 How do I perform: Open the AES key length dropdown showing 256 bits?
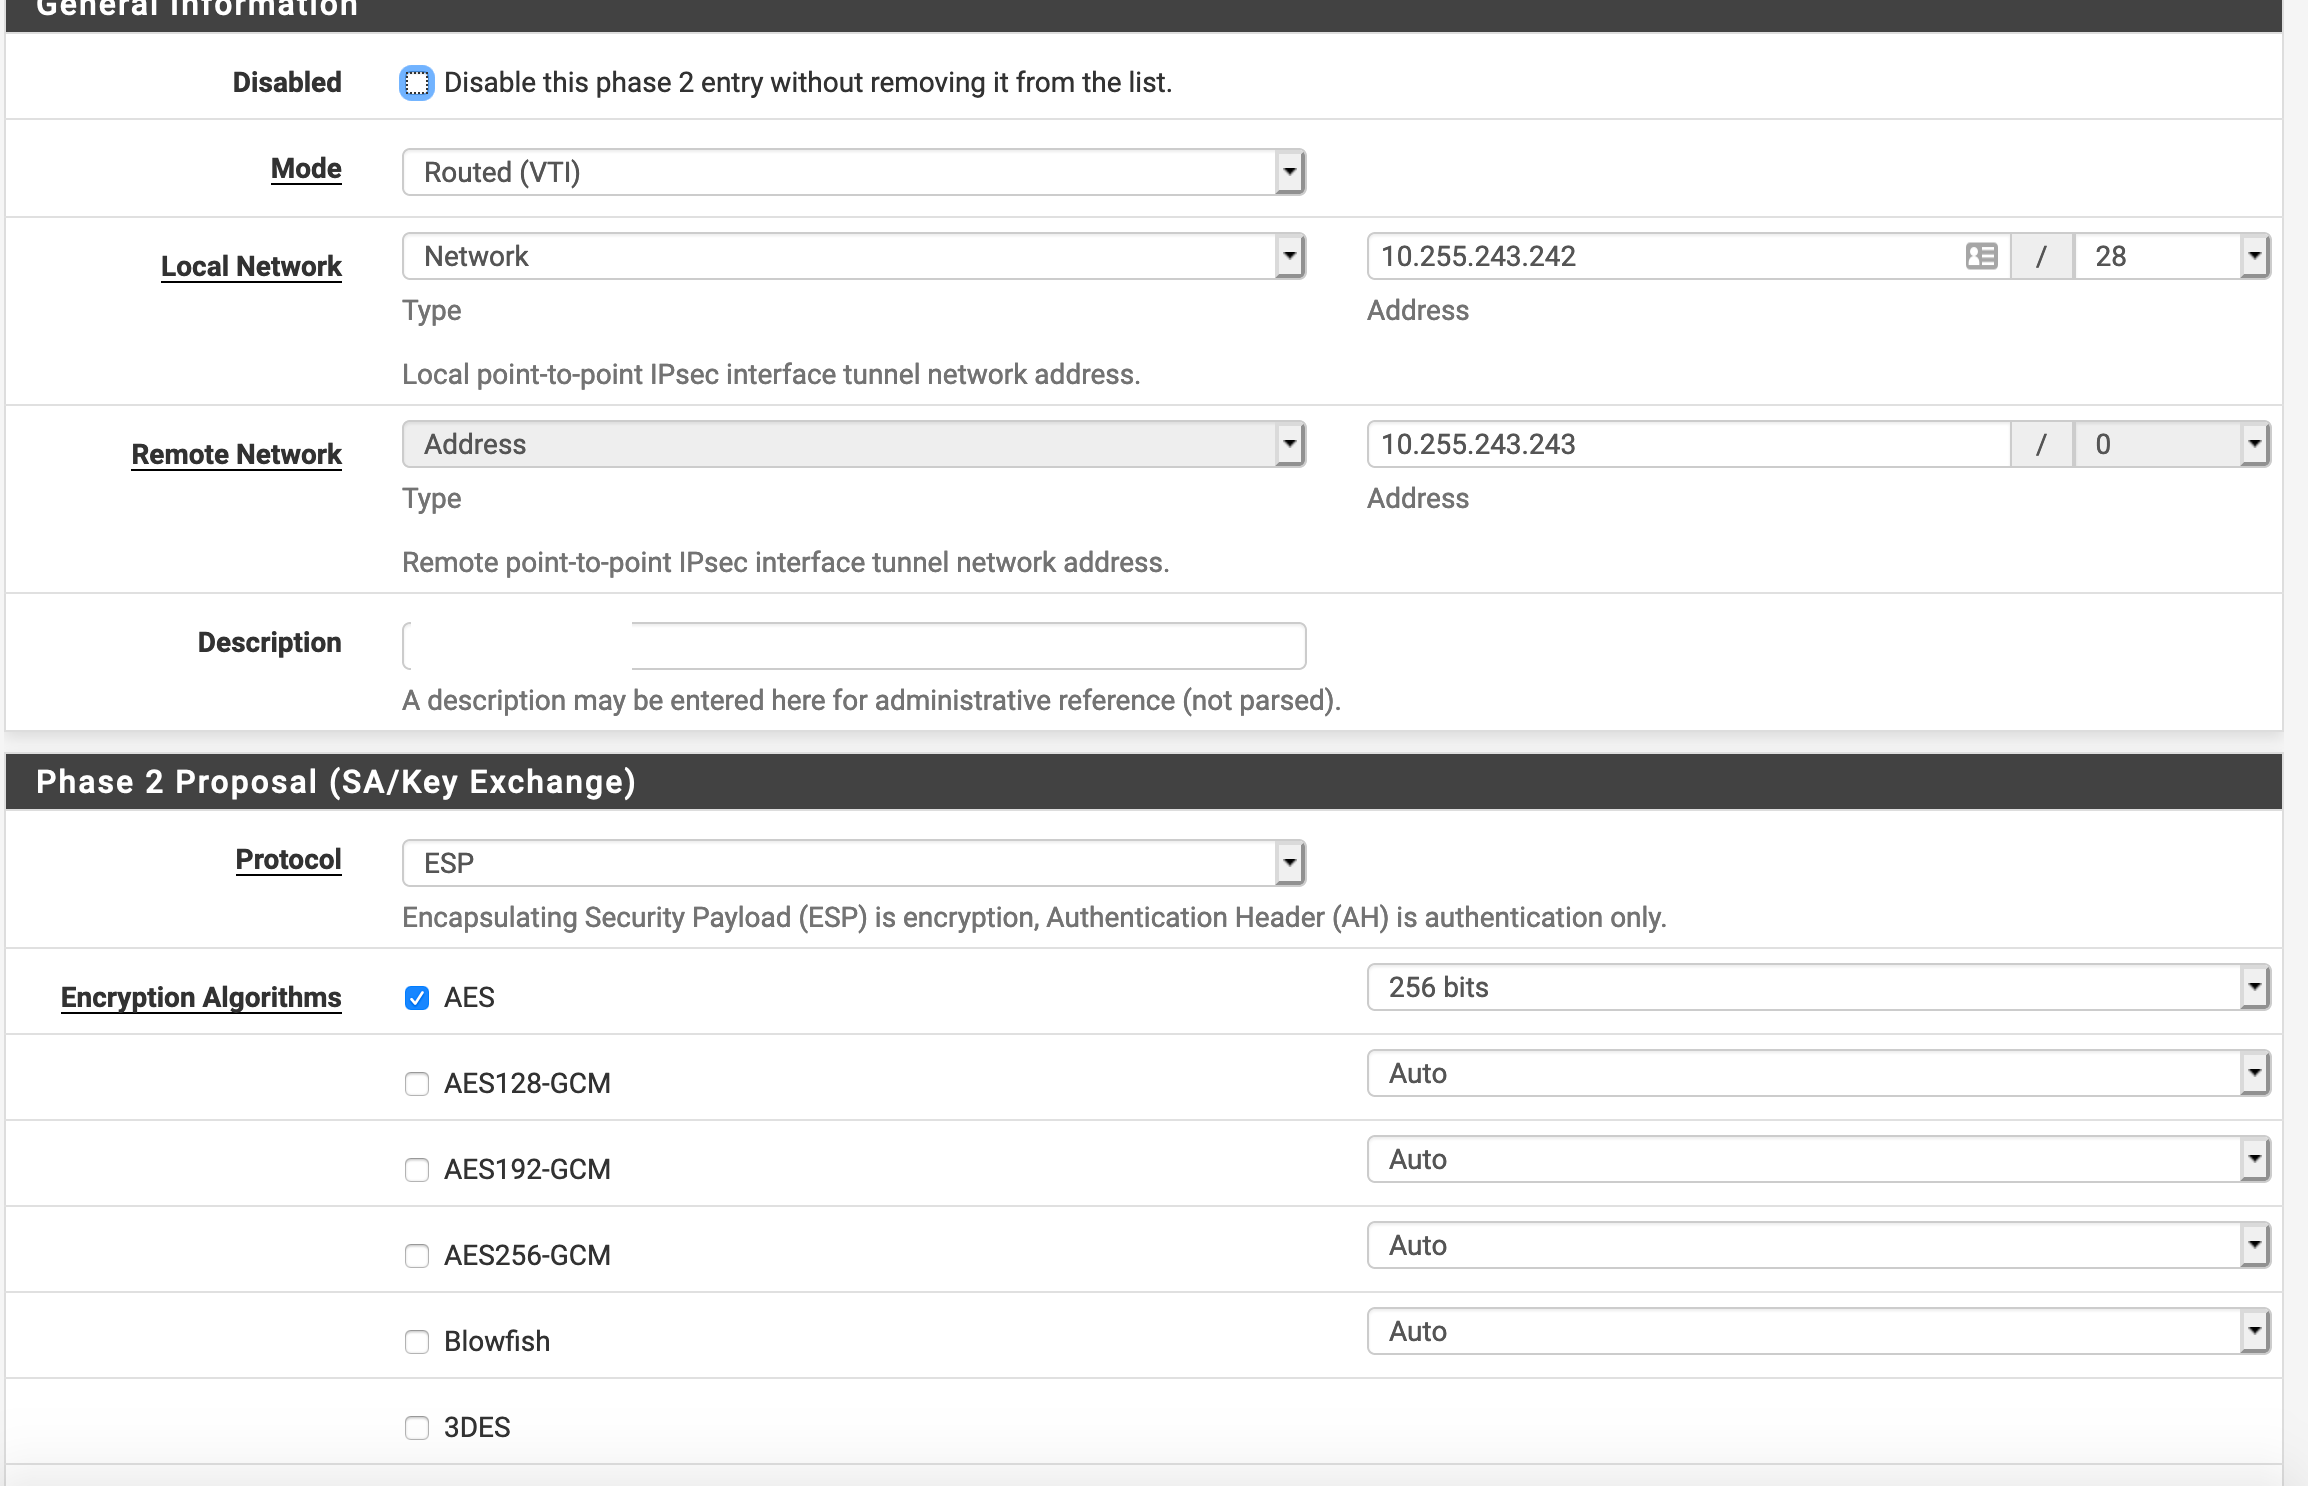1817,988
